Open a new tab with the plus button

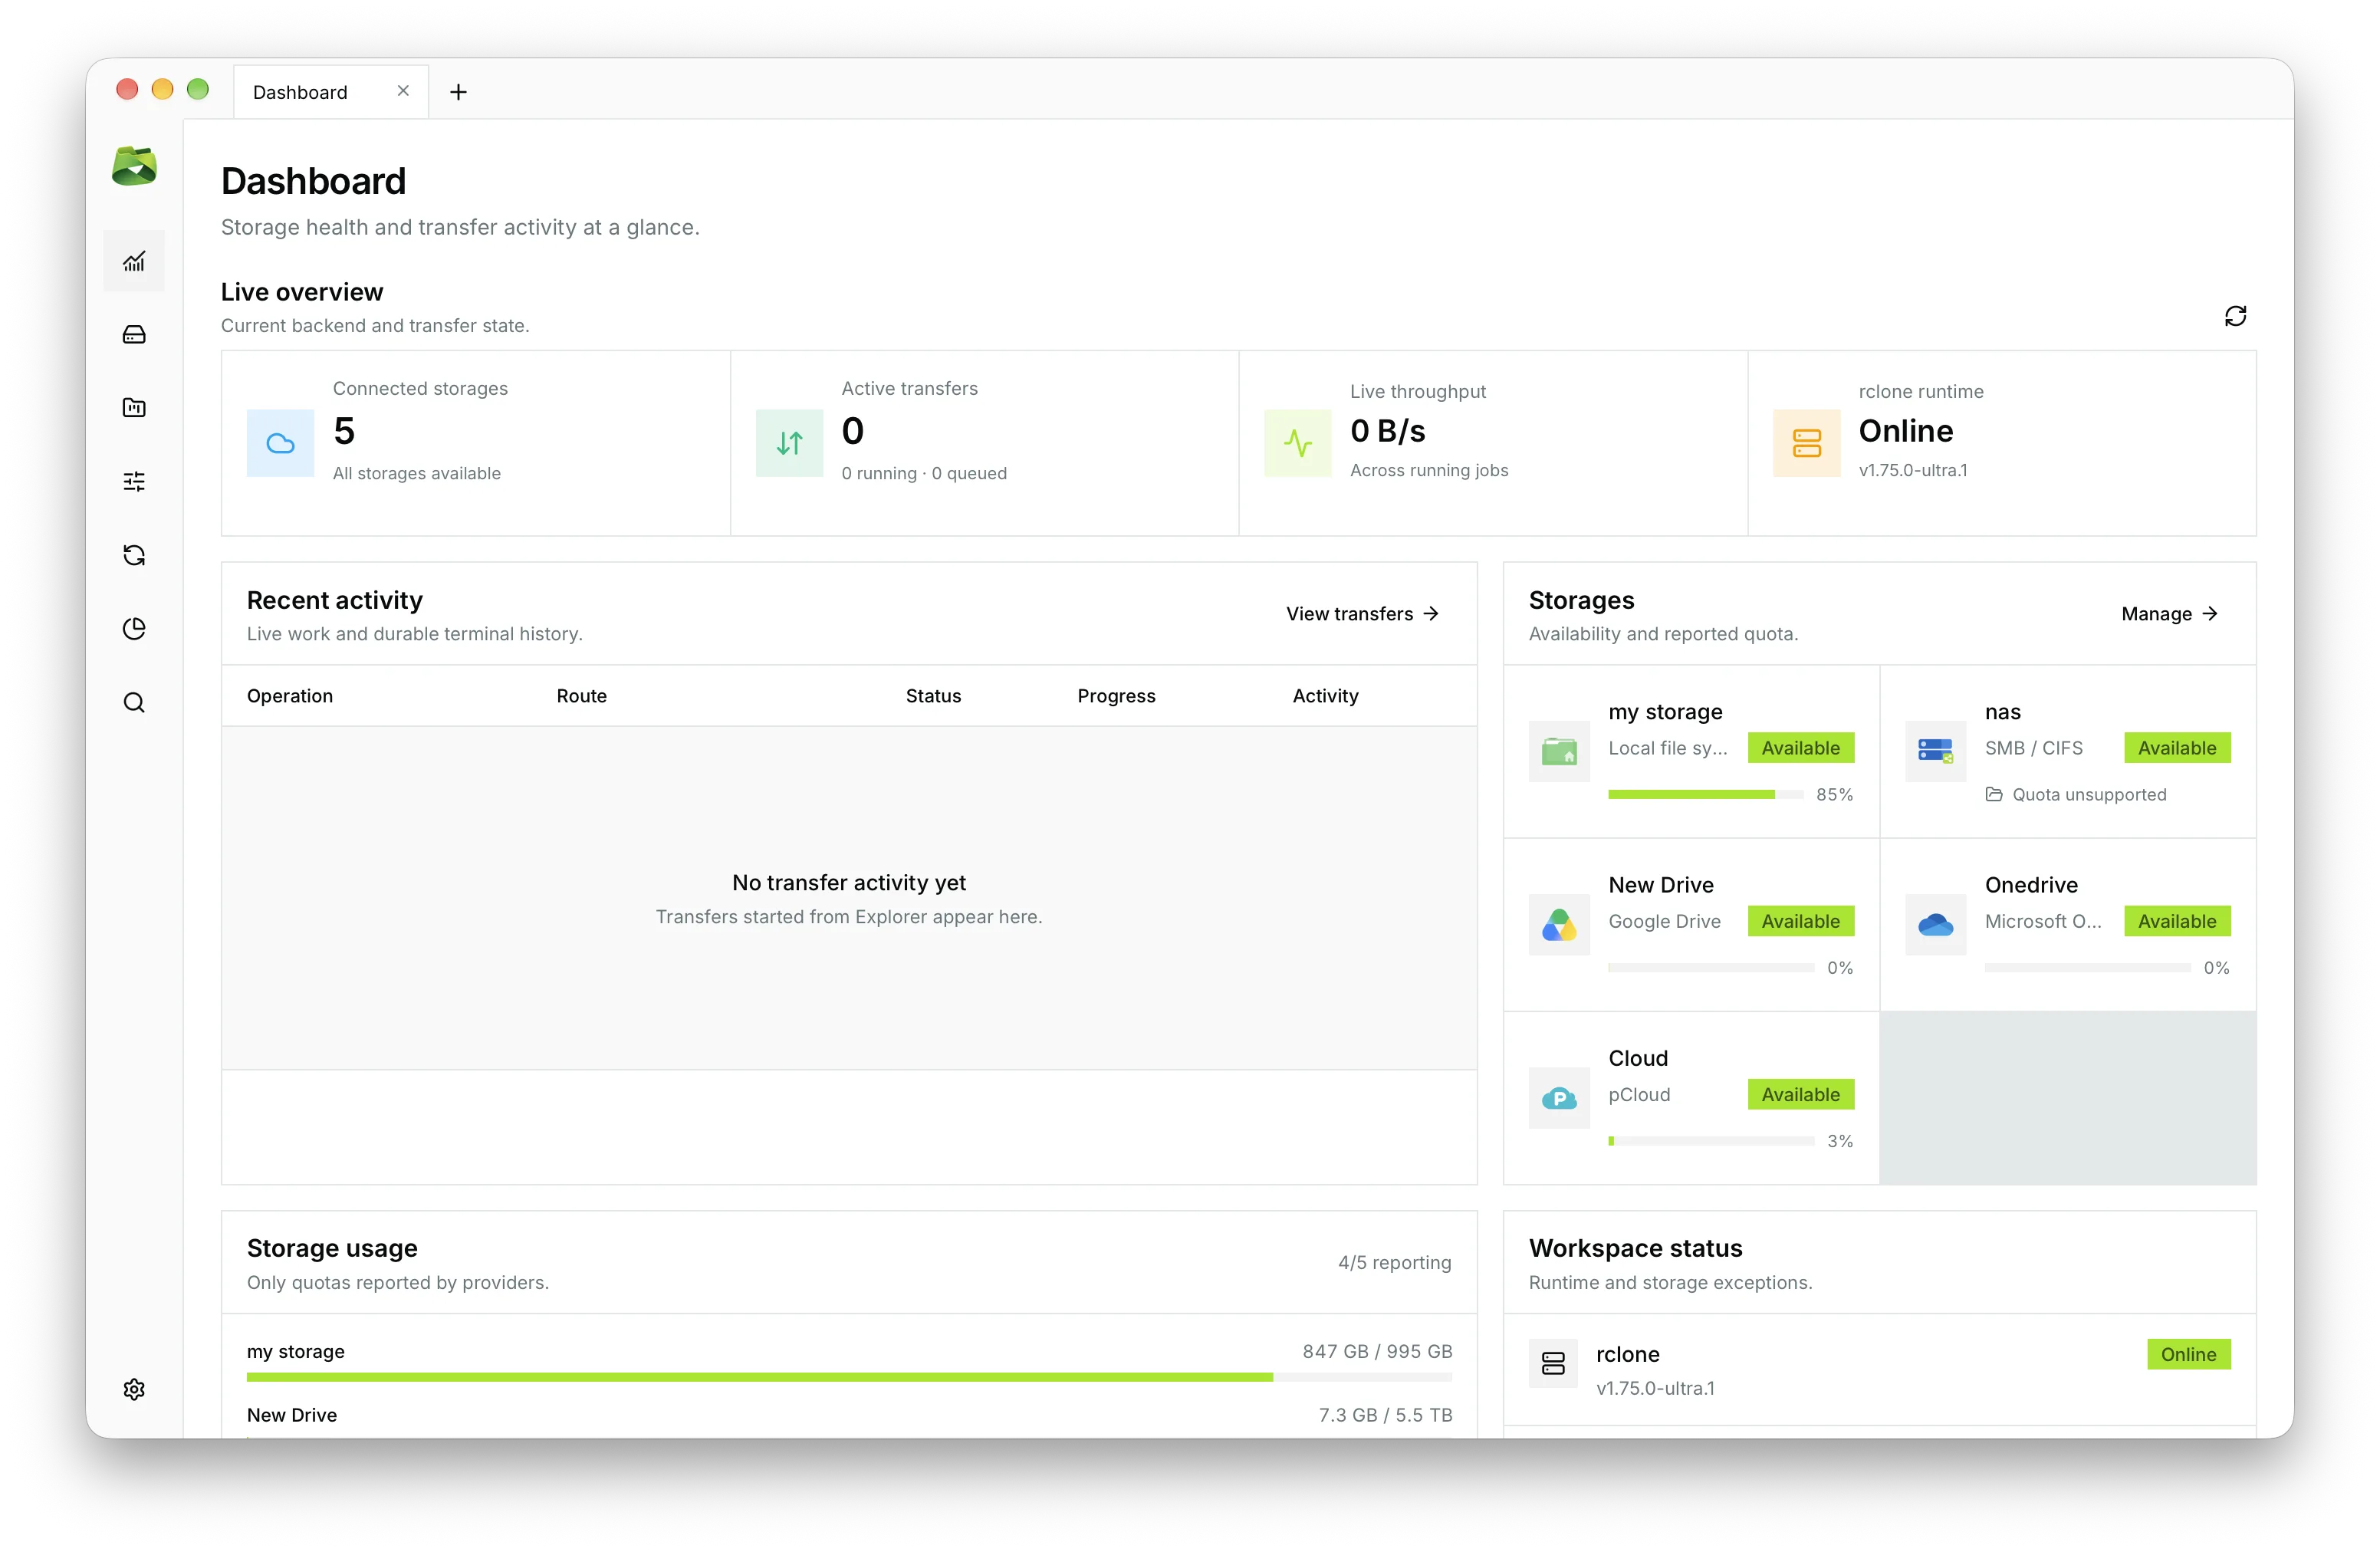click(x=458, y=92)
